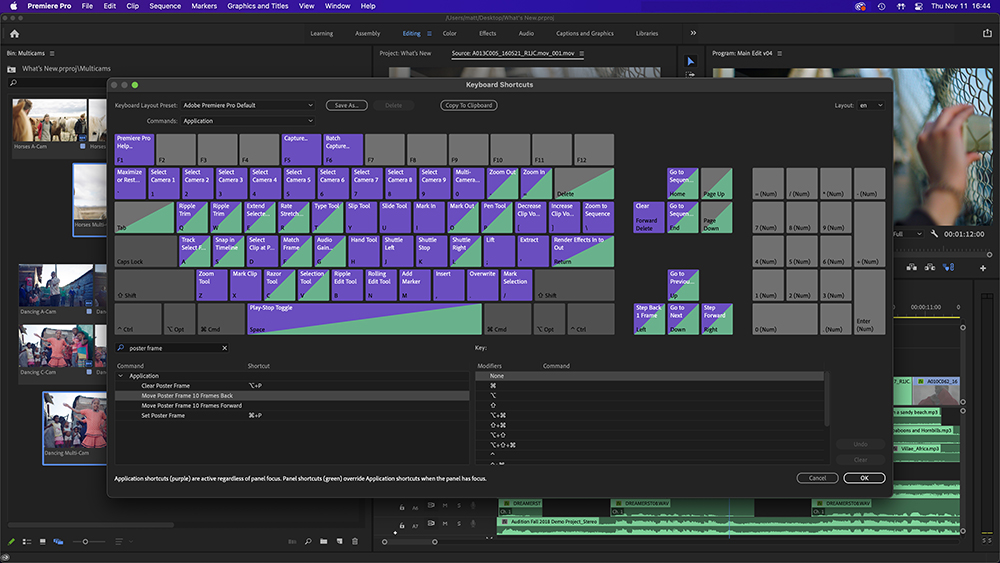This screenshot has width=1000, height=563.
Task: Open the Program Main Edit panel menu
Action: point(779,53)
